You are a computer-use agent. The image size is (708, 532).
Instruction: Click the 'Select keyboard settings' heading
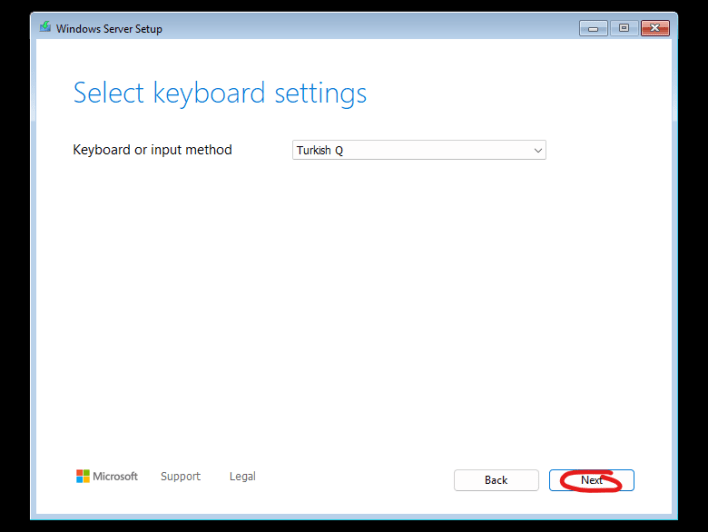click(x=220, y=93)
